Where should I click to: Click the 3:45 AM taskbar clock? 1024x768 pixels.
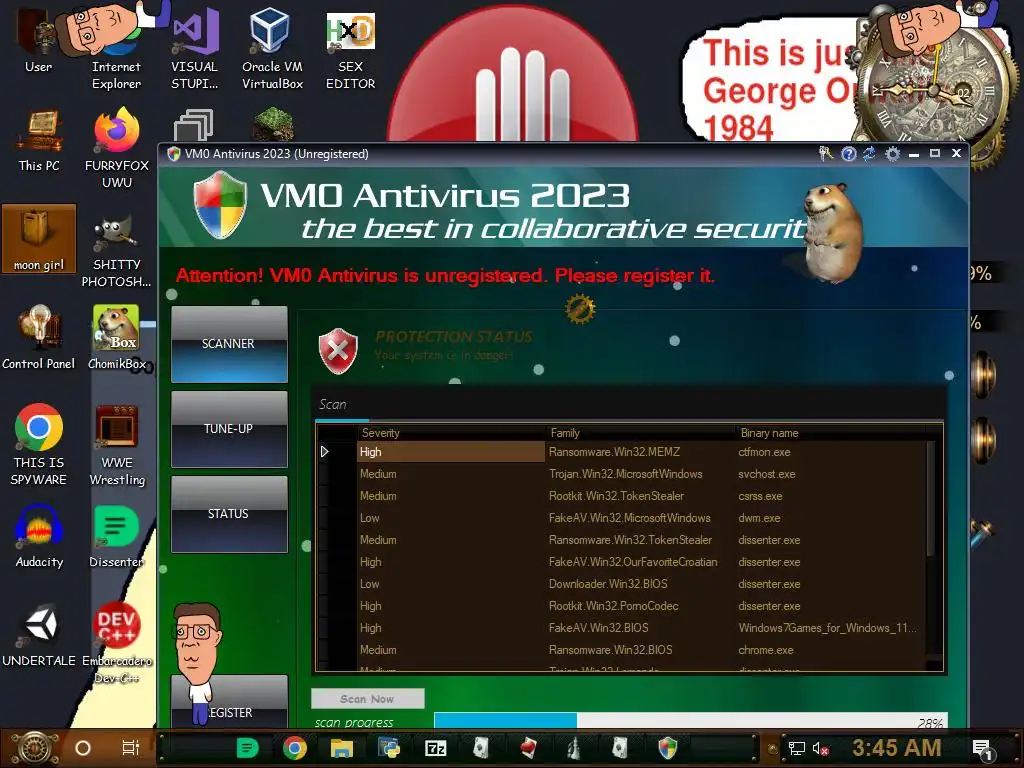tap(897, 748)
